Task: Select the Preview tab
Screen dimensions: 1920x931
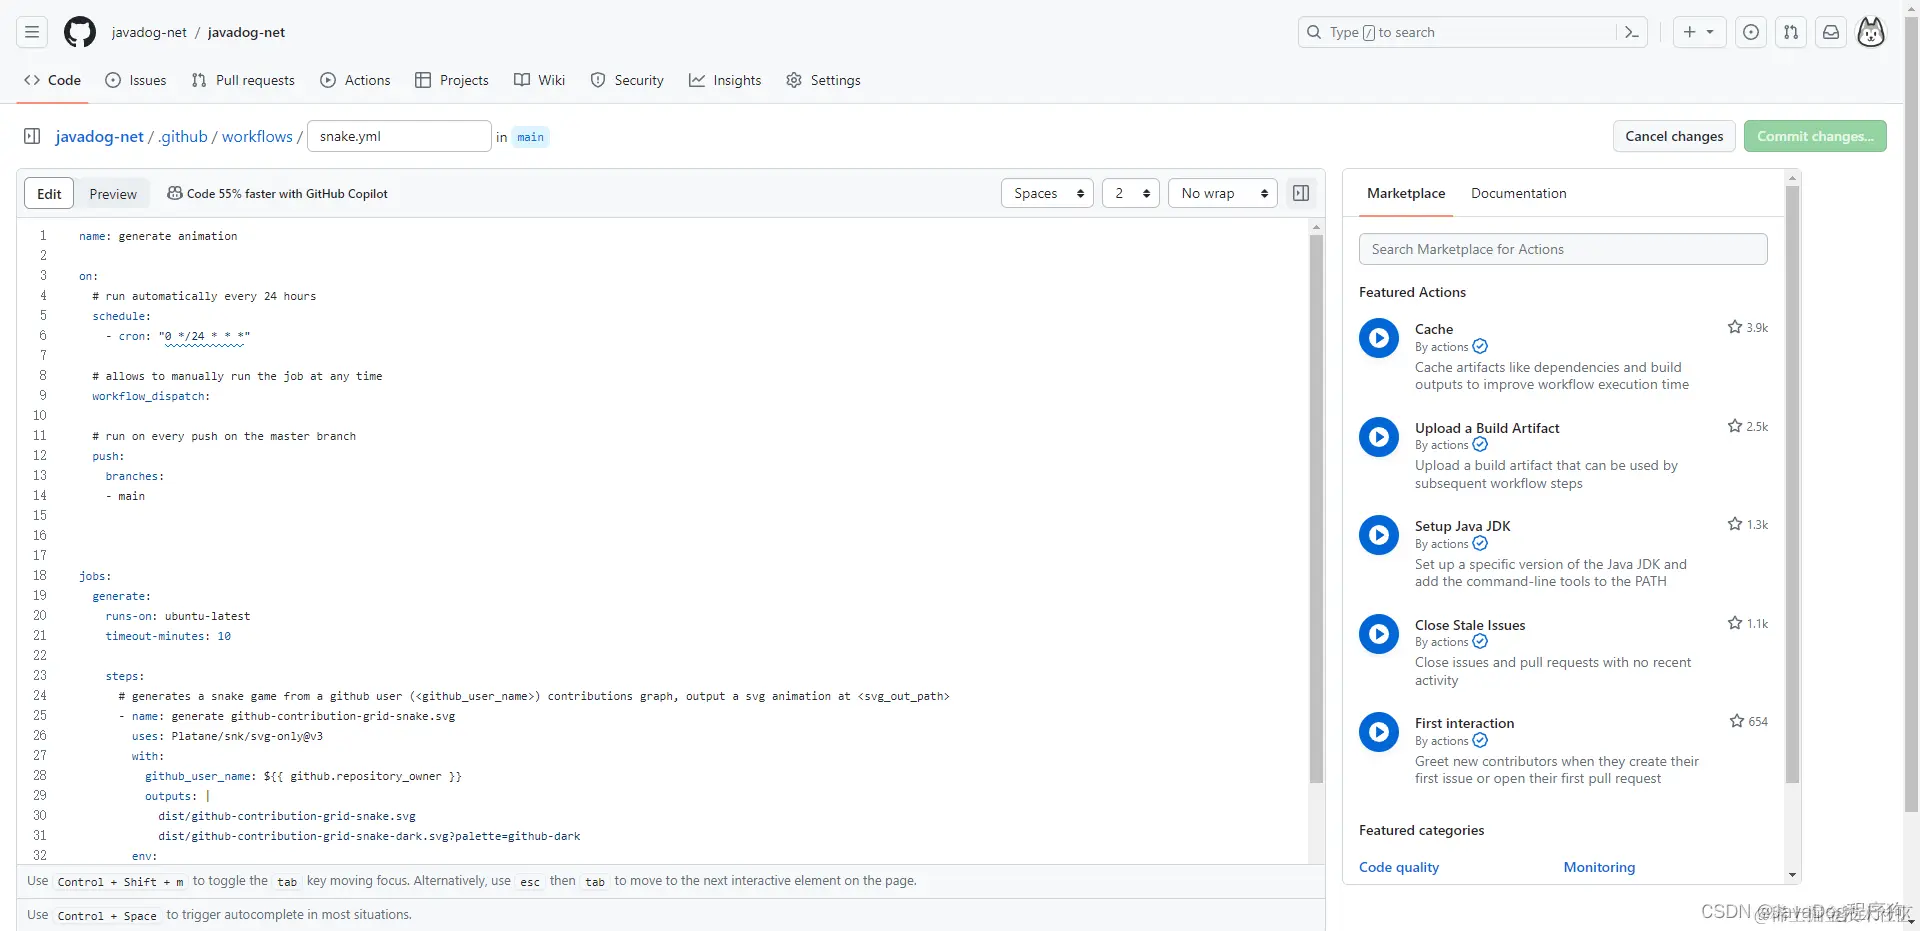Action: [113, 193]
